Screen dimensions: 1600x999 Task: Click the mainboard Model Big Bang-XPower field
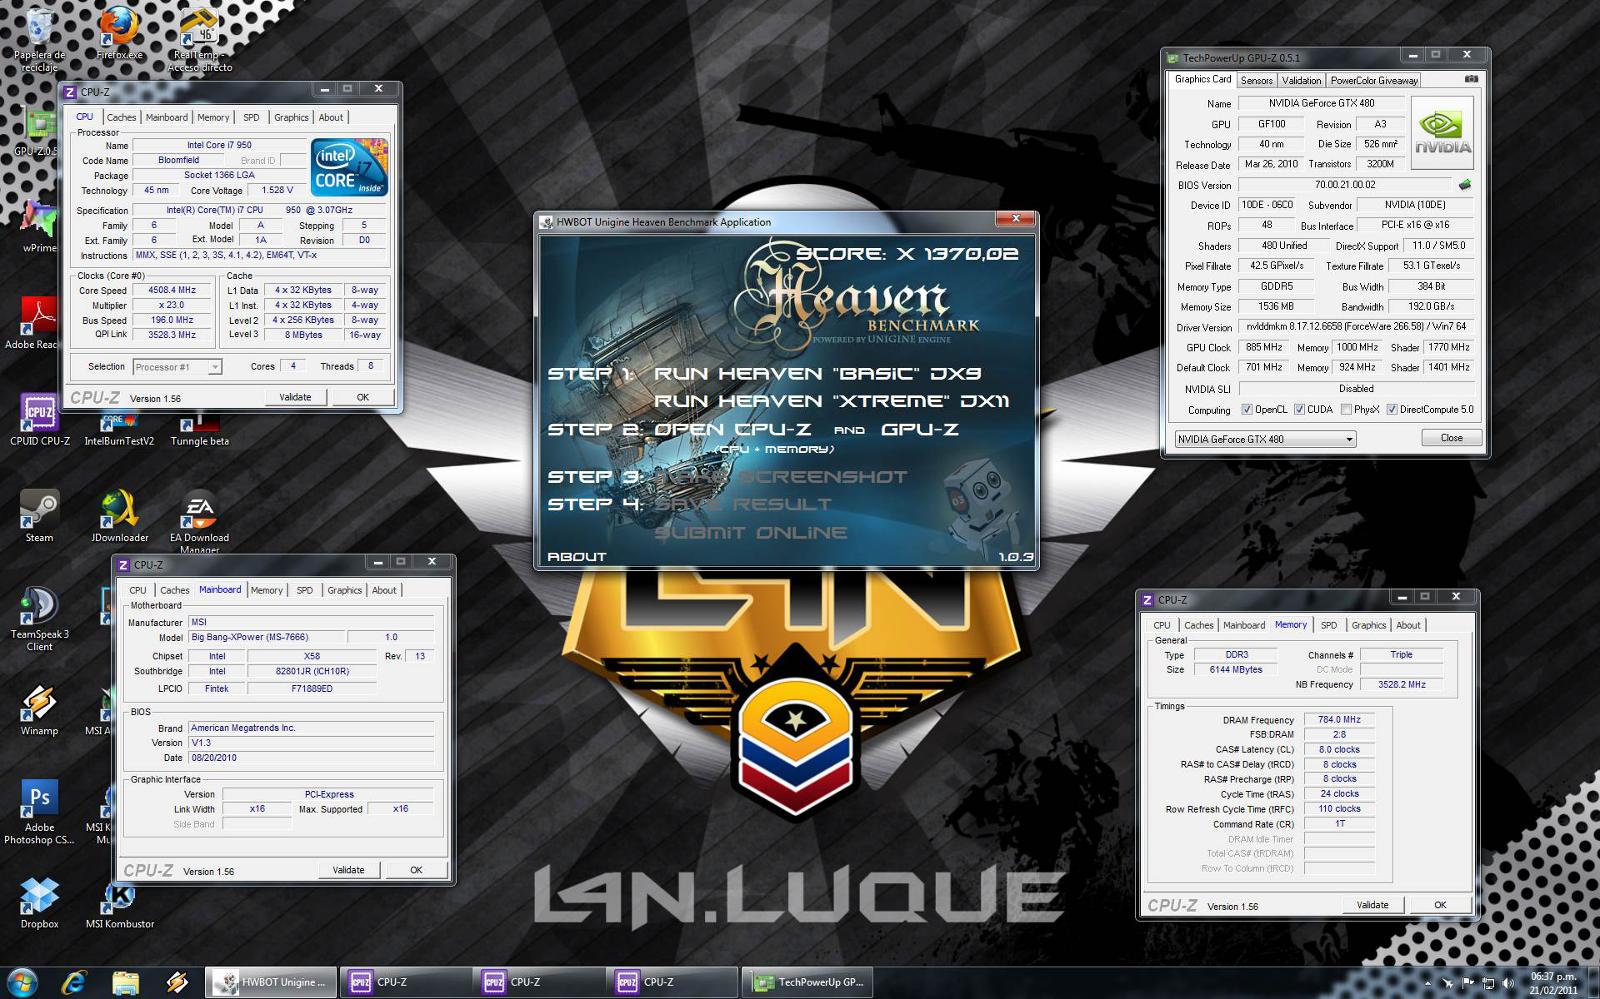click(264, 637)
